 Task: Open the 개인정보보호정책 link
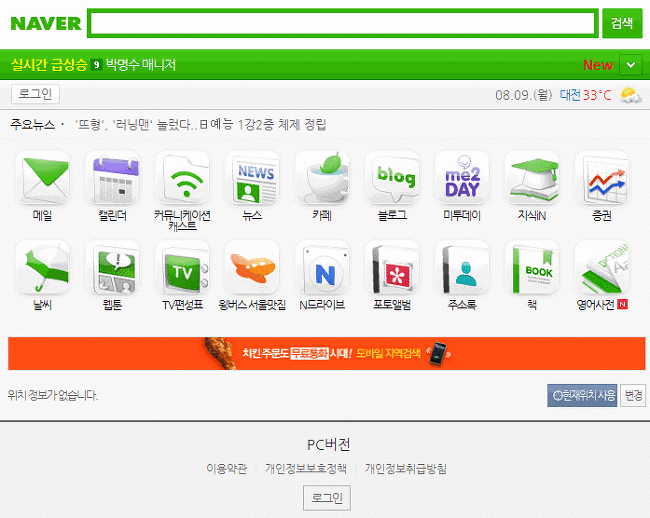(306, 469)
